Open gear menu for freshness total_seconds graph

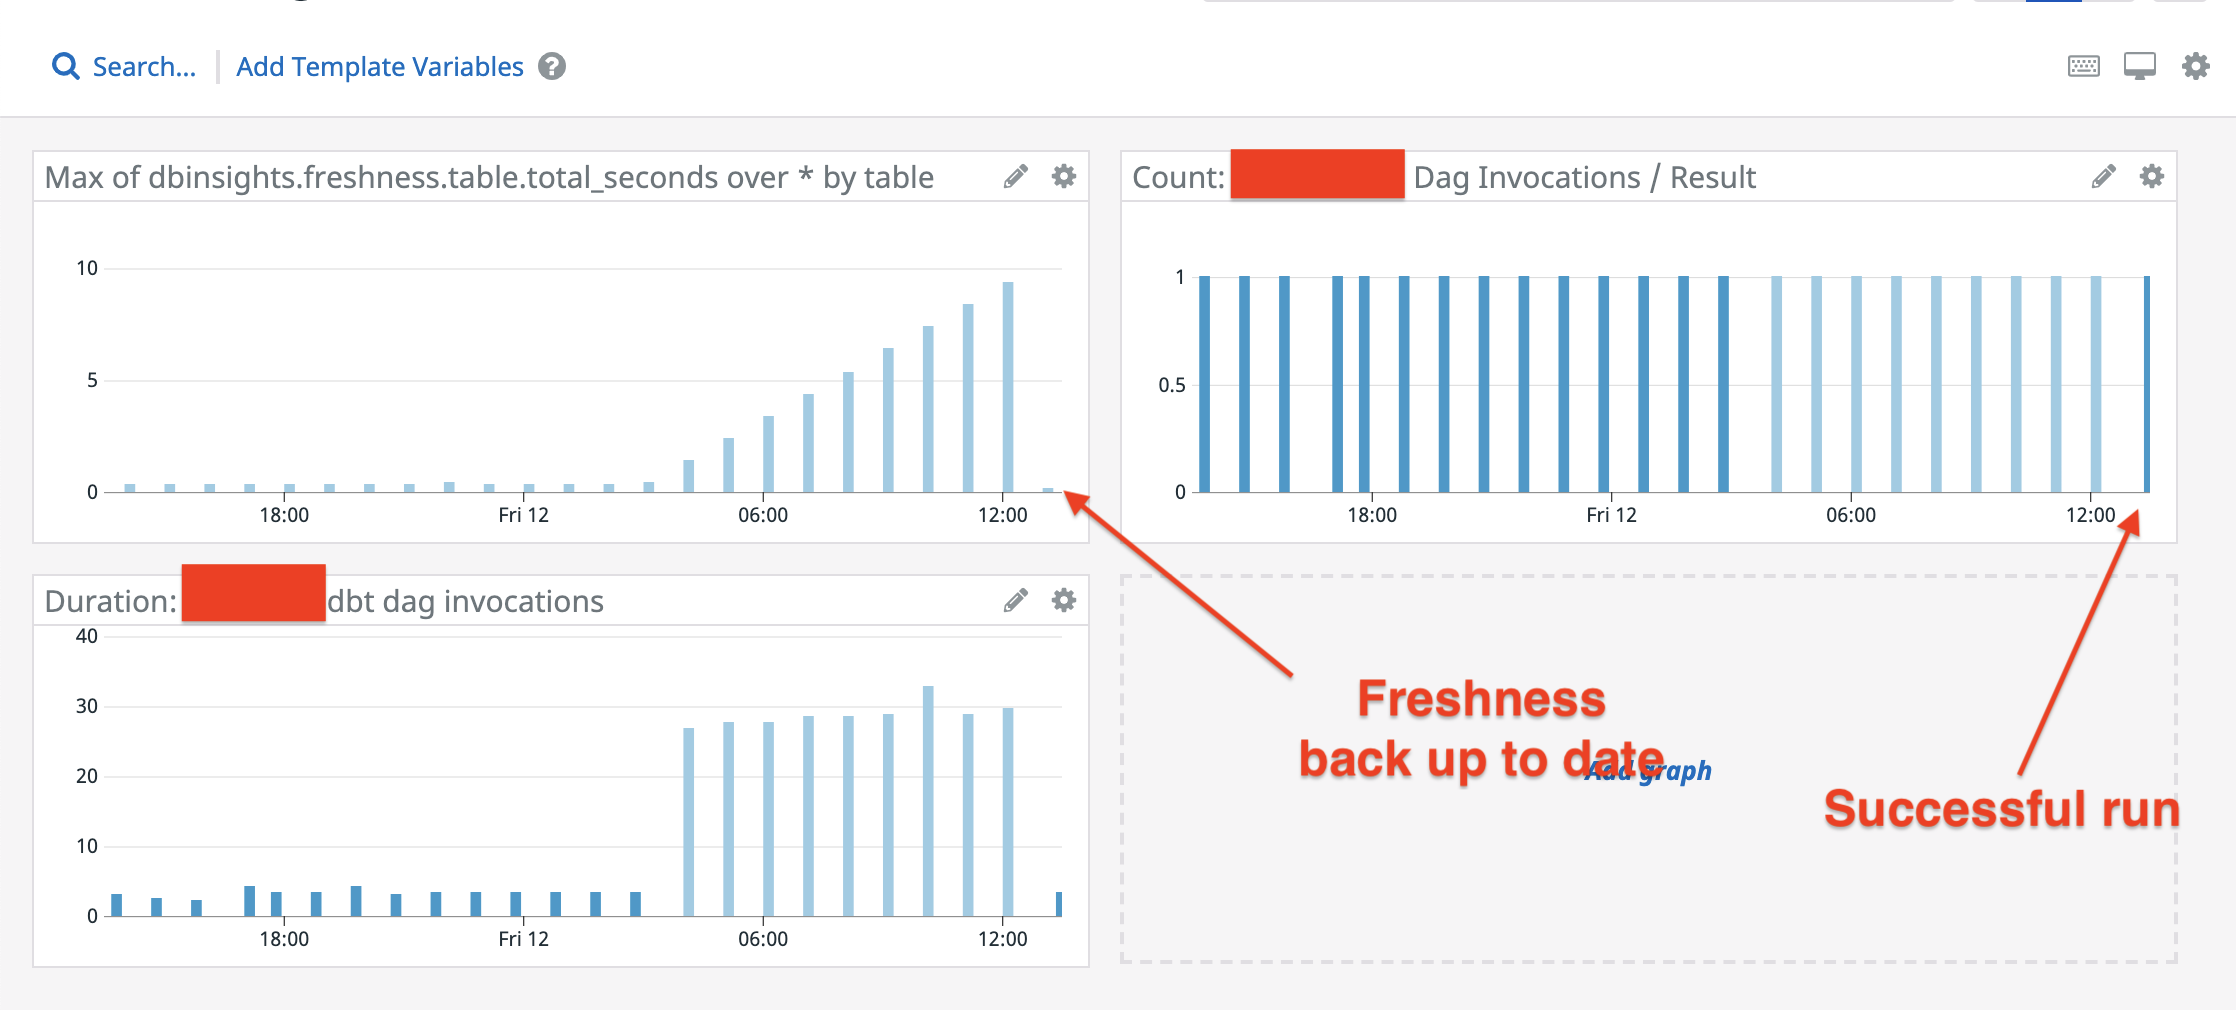pyautogui.click(x=1064, y=177)
